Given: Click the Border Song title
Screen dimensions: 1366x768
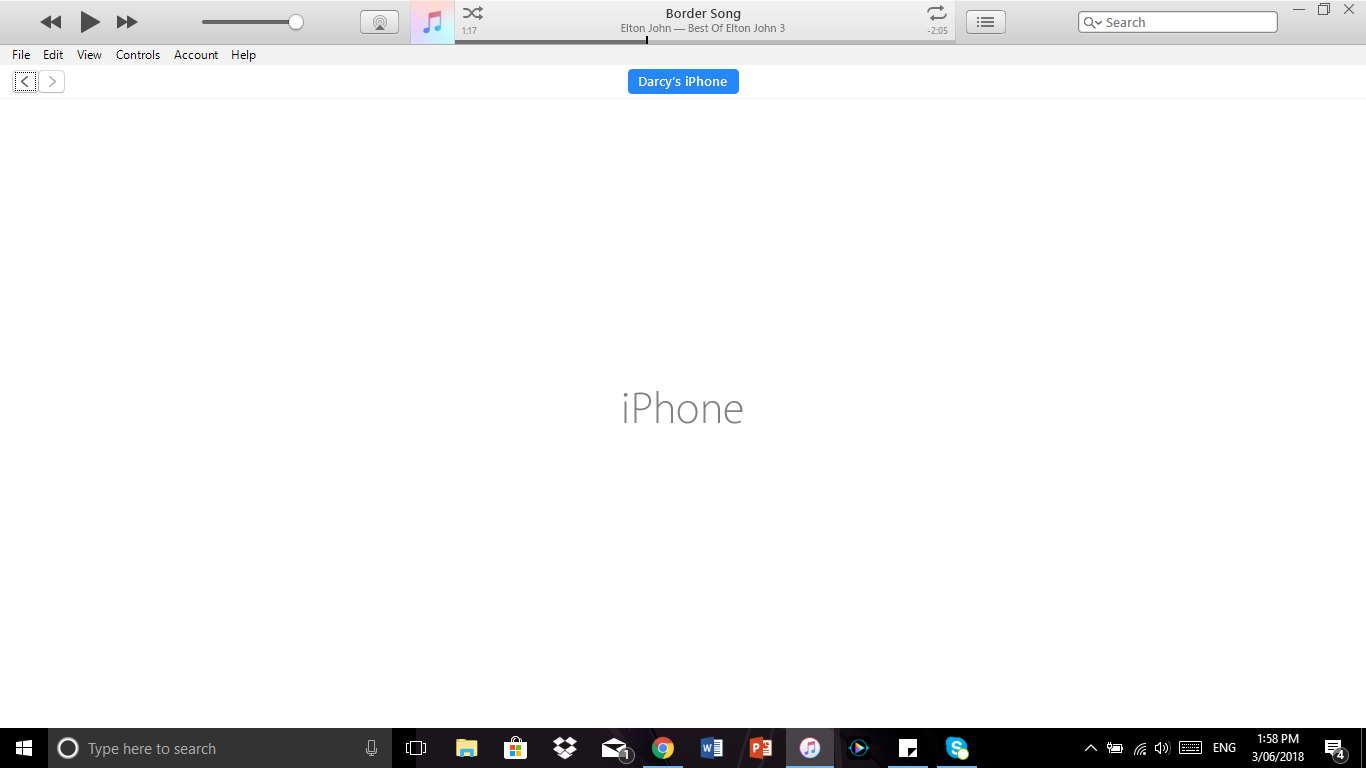Looking at the screenshot, I should click(x=703, y=14).
